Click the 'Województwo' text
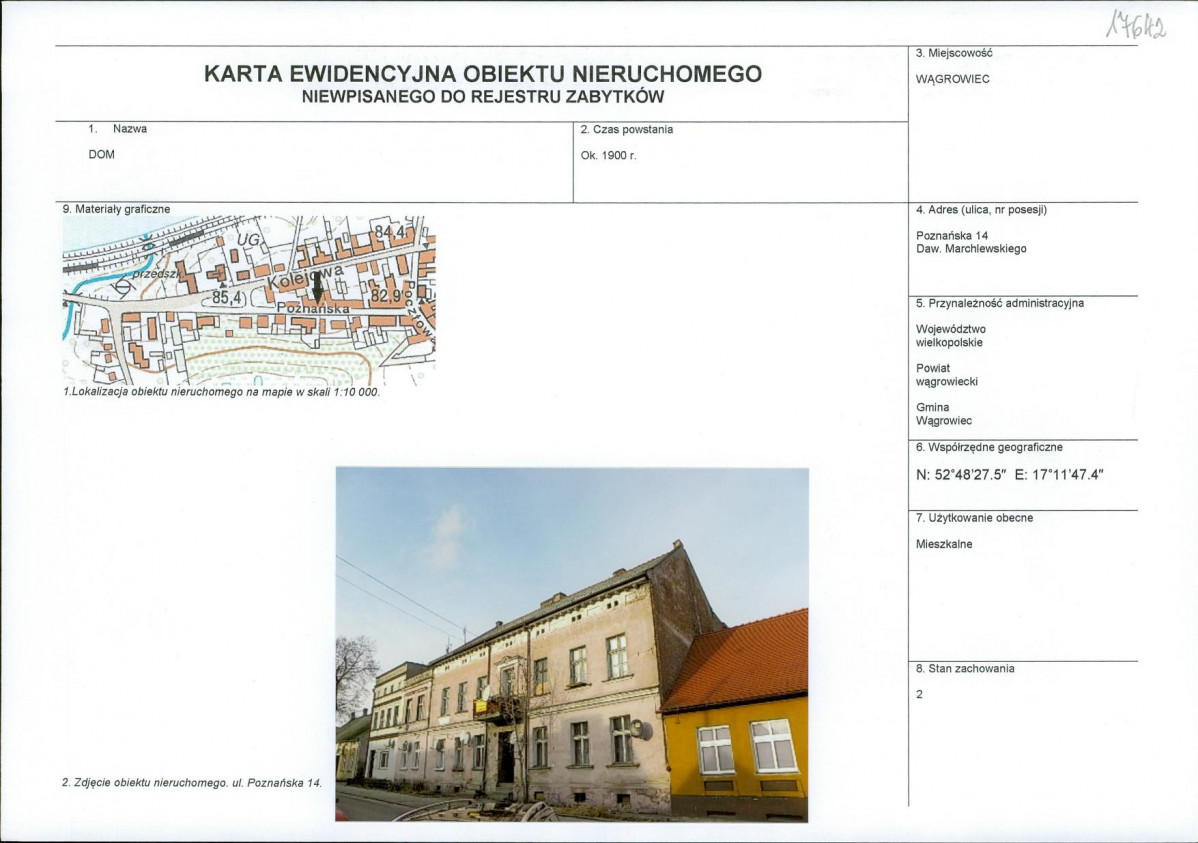 (950, 329)
